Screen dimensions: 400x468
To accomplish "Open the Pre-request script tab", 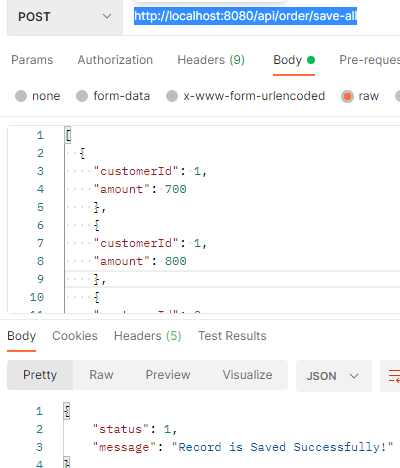I will (369, 60).
